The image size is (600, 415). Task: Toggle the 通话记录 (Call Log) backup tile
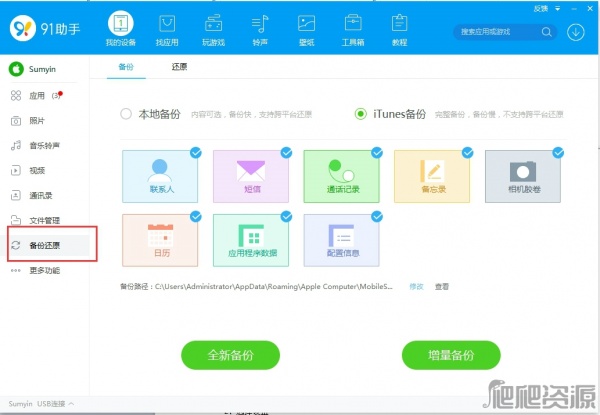click(x=341, y=176)
